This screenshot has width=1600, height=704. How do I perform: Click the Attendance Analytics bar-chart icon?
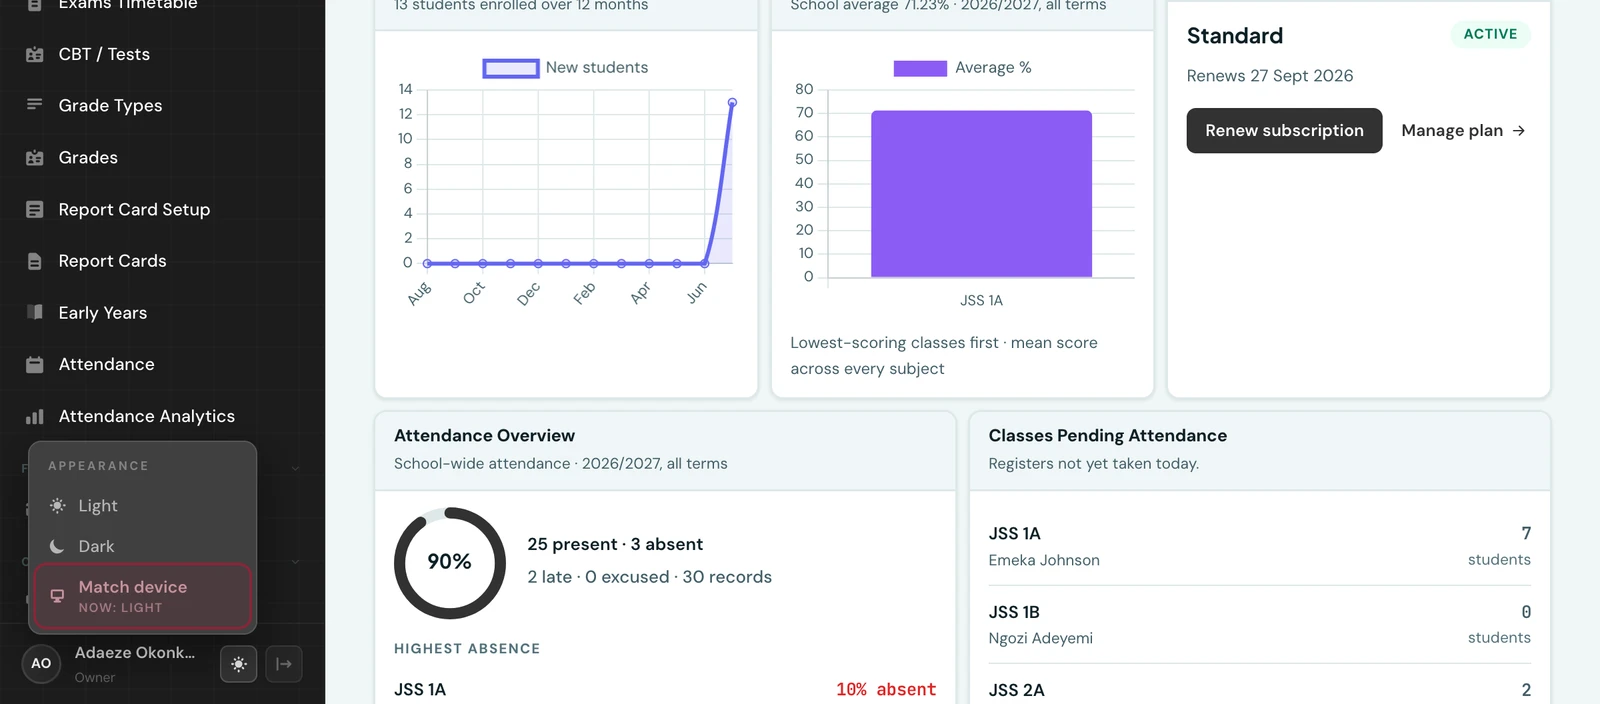35,416
